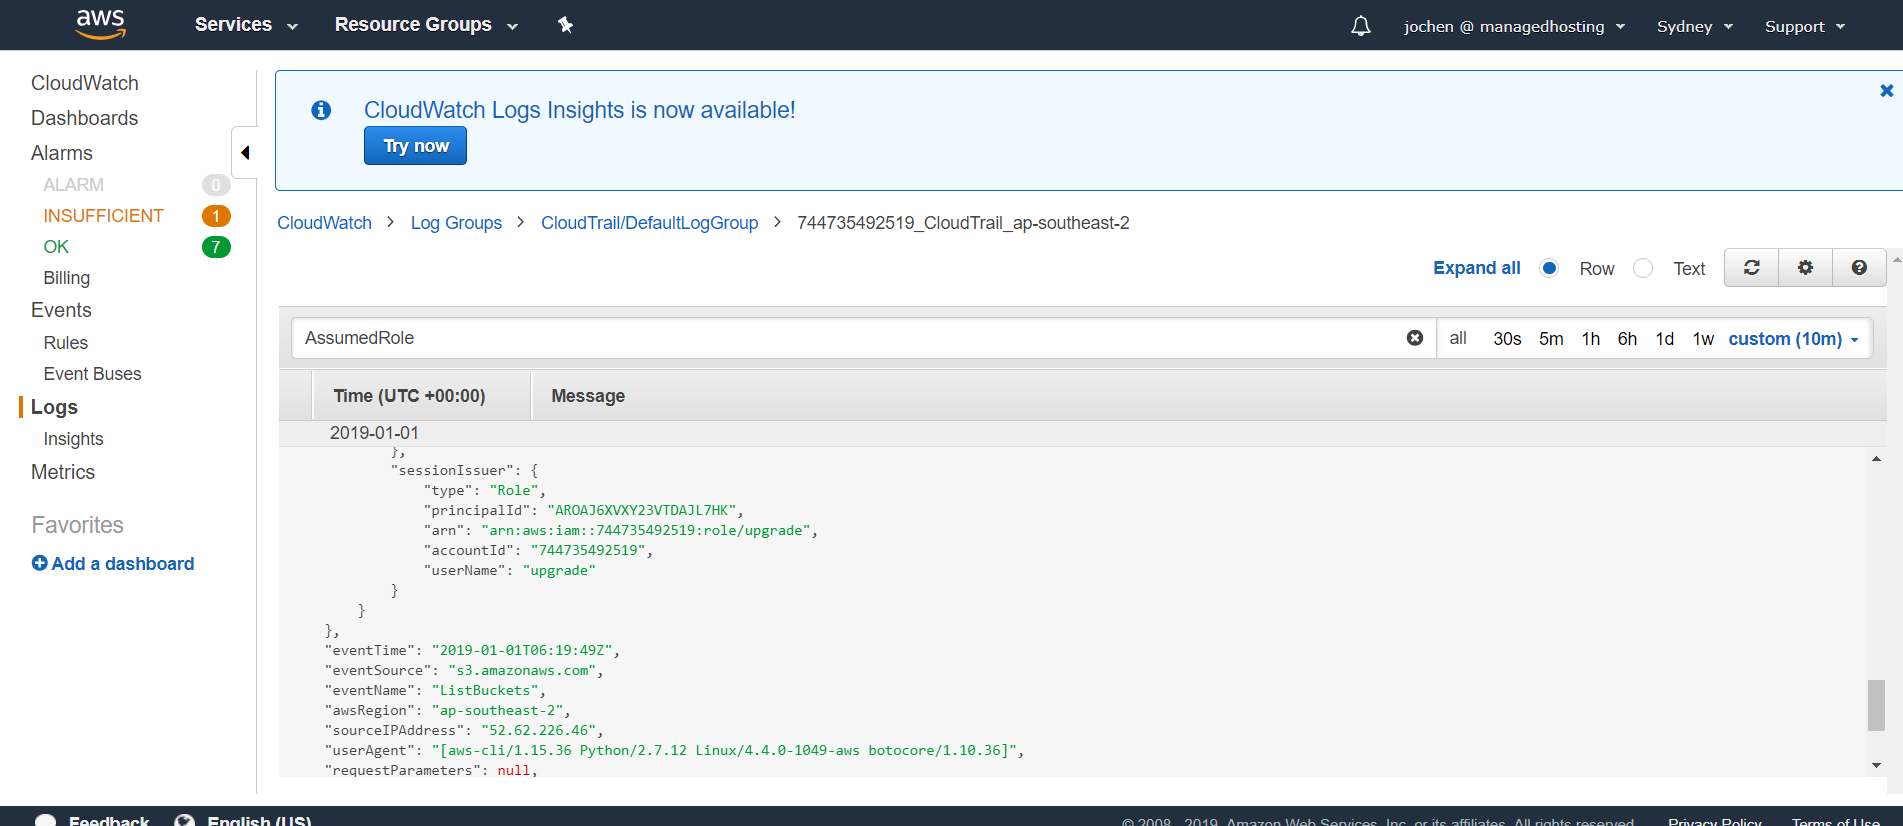Click the refresh log events icon
This screenshot has height=826, width=1903.
coord(1752,268)
